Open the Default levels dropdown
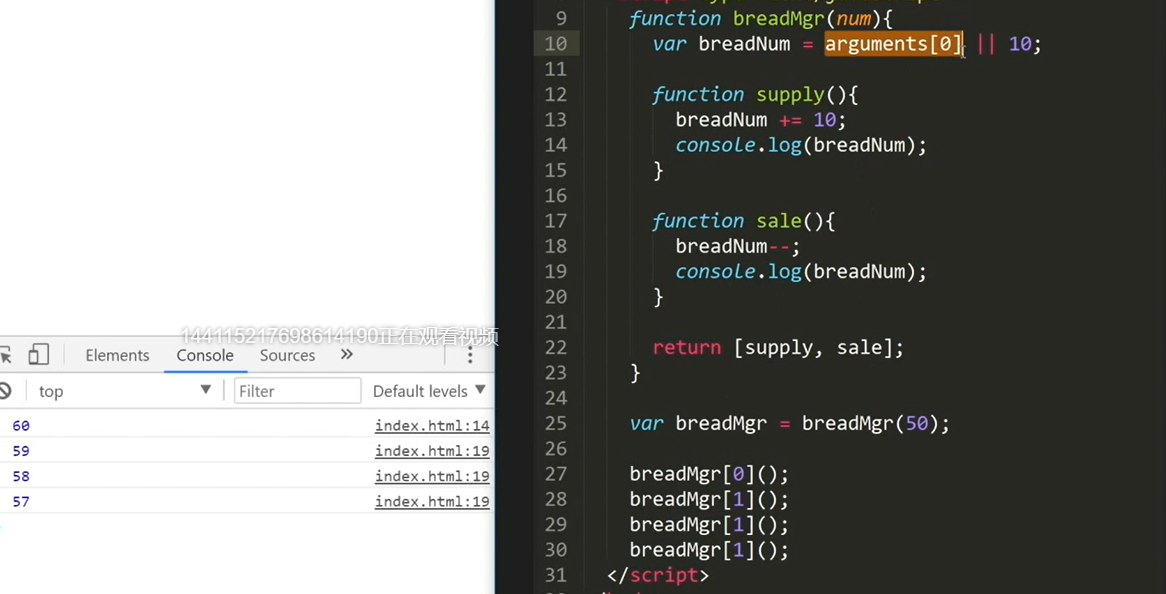Screen dimensions: 1166x594 429,391
